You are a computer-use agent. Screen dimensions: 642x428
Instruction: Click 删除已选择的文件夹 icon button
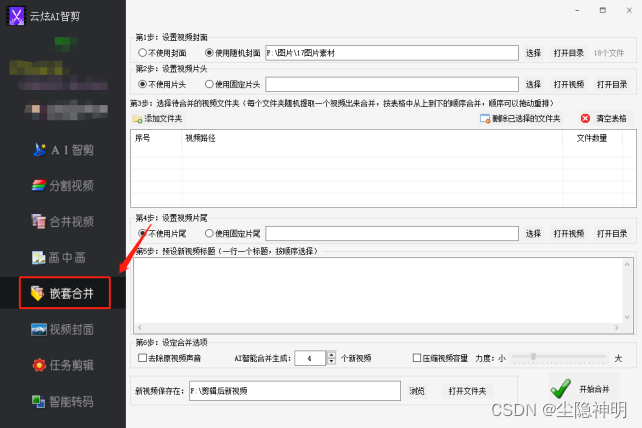tap(520, 118)
